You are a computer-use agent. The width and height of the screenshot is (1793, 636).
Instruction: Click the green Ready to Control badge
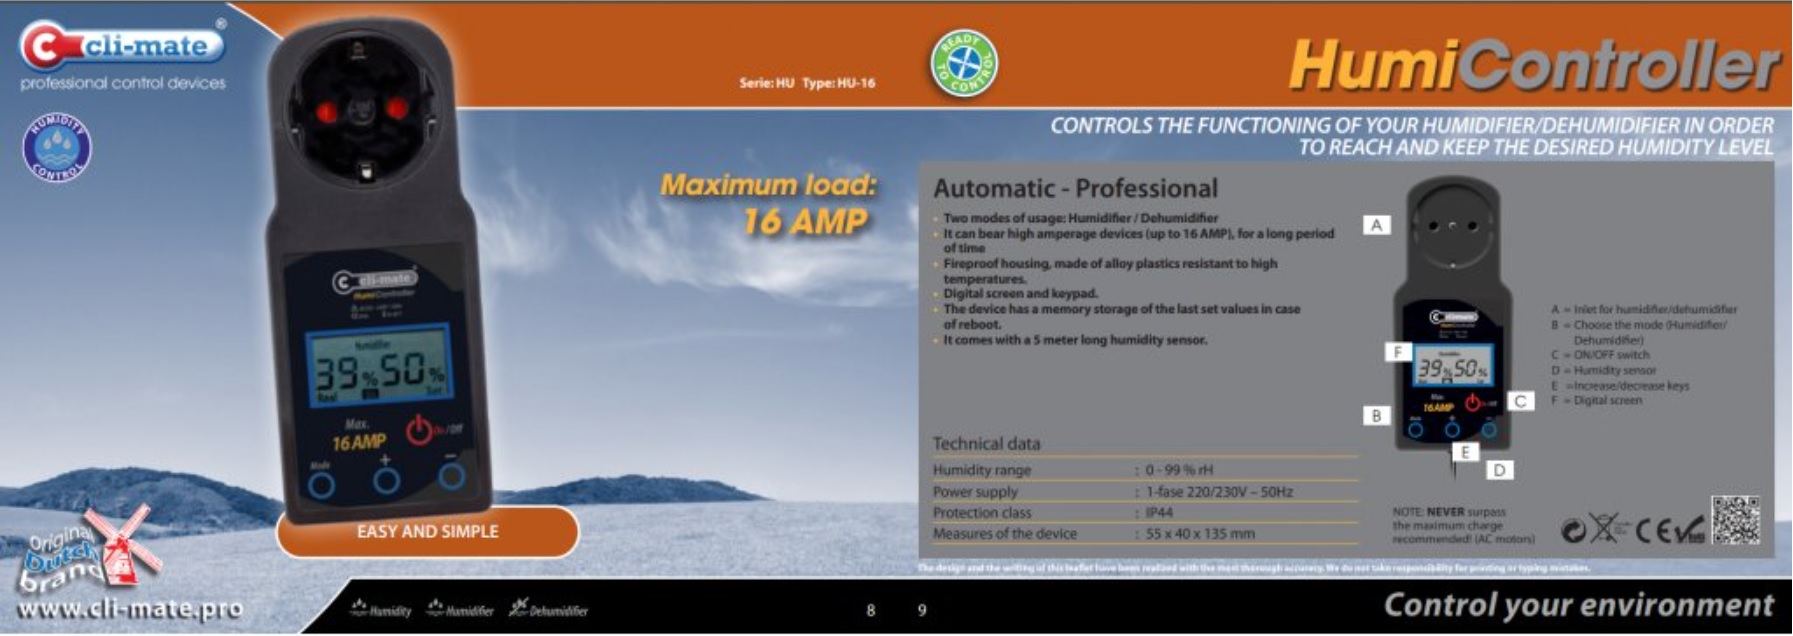964,64
